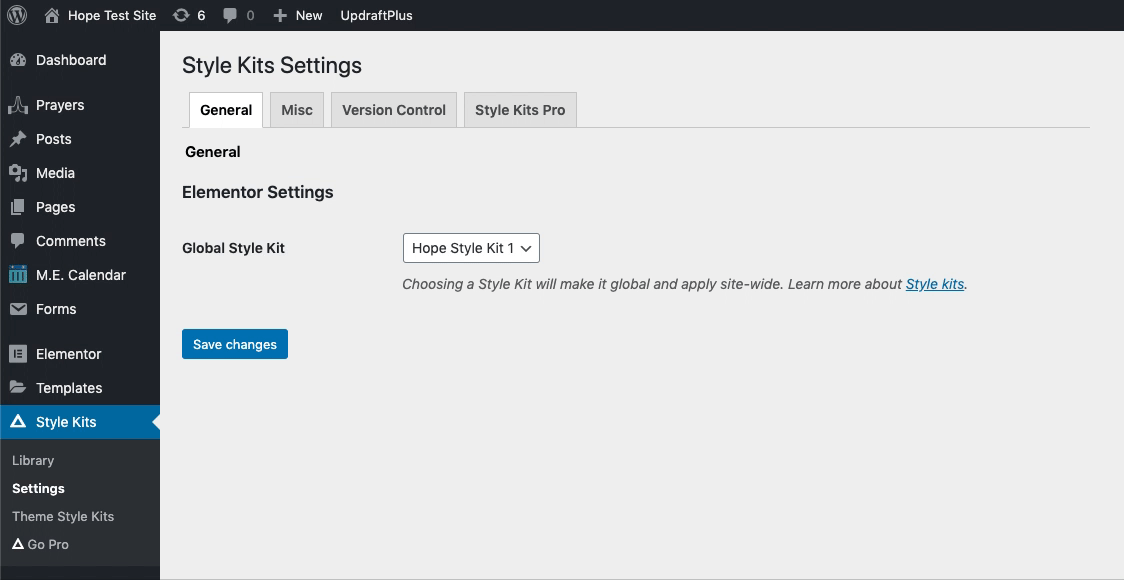Click the M.E. Calendar icon
Viewport: 1124px width, 580px height.
tap(18, 275)
